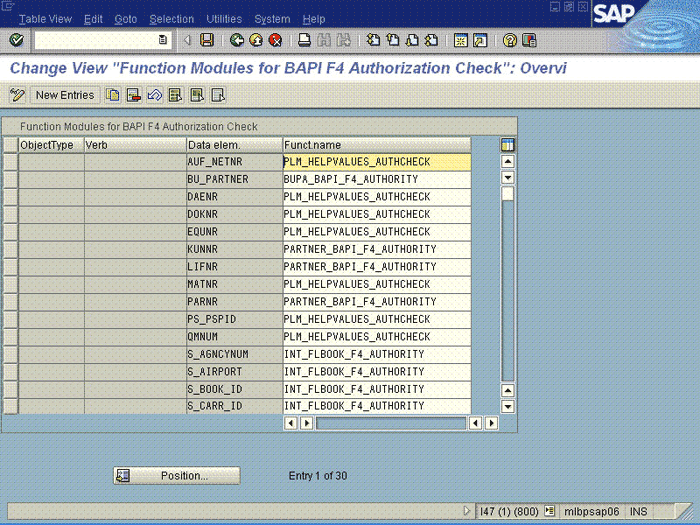This screenshot has height=525, width=700.
Task: Click the Deselect All icon
Action: pyautogui.click(x=218, y=95)
